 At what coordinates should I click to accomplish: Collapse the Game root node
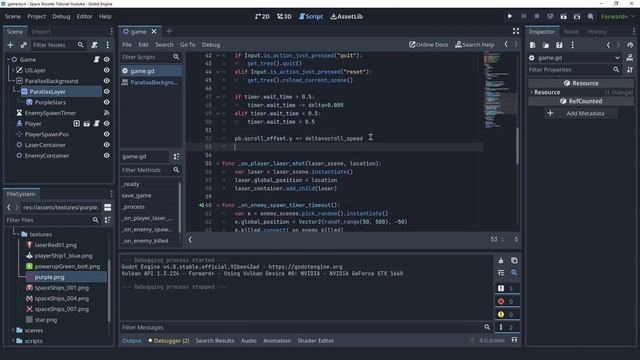click(8, 60)
